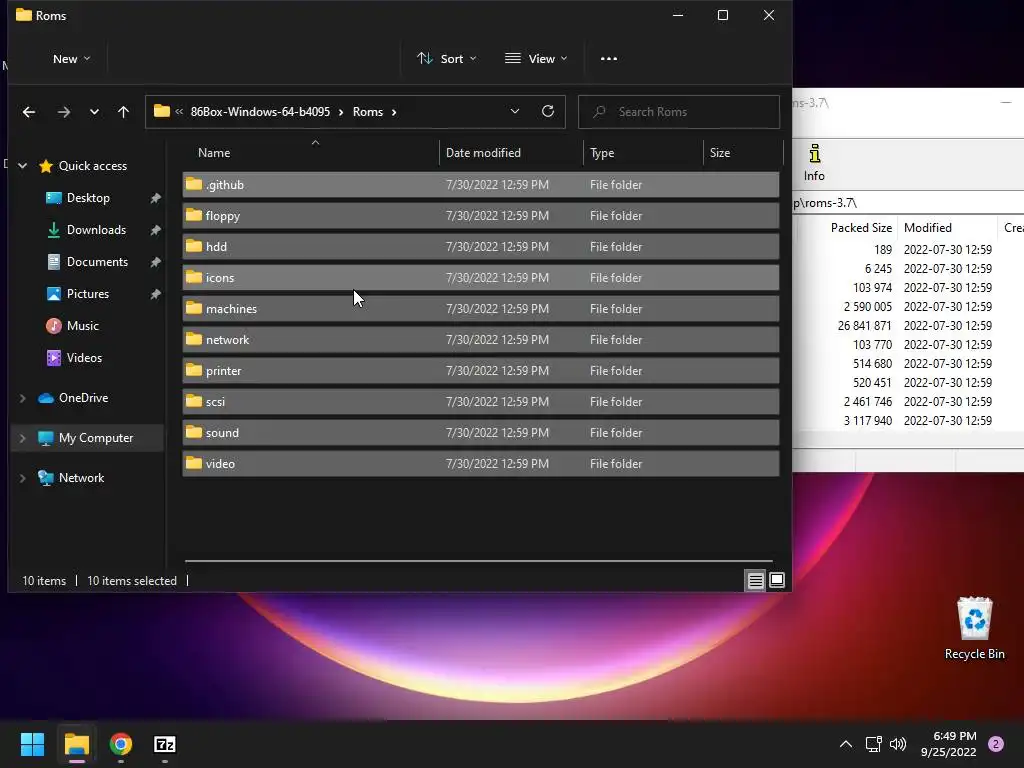1024x768 pixels.
Task: Select the video folder icon
Action: (193, 463)
